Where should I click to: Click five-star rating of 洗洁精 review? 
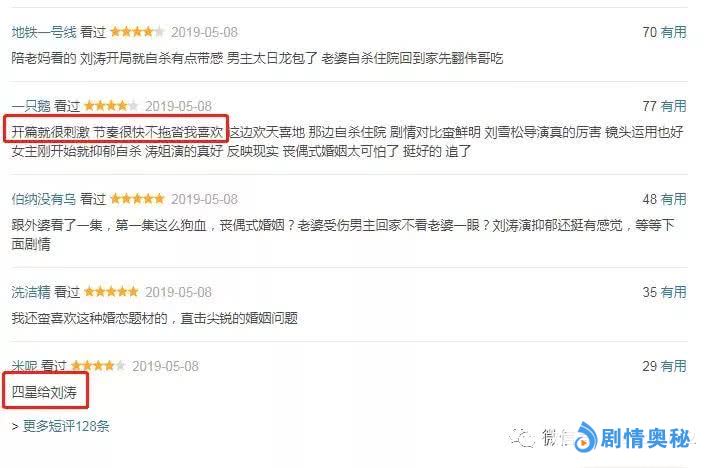point(111,292)
